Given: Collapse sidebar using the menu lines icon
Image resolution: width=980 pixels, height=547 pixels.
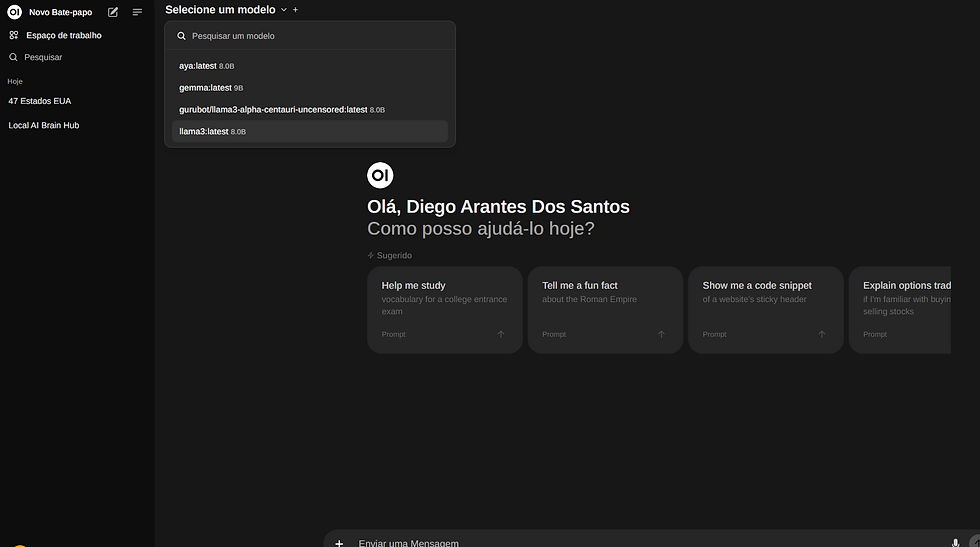Looking at the screenshot, I should 138,12.
